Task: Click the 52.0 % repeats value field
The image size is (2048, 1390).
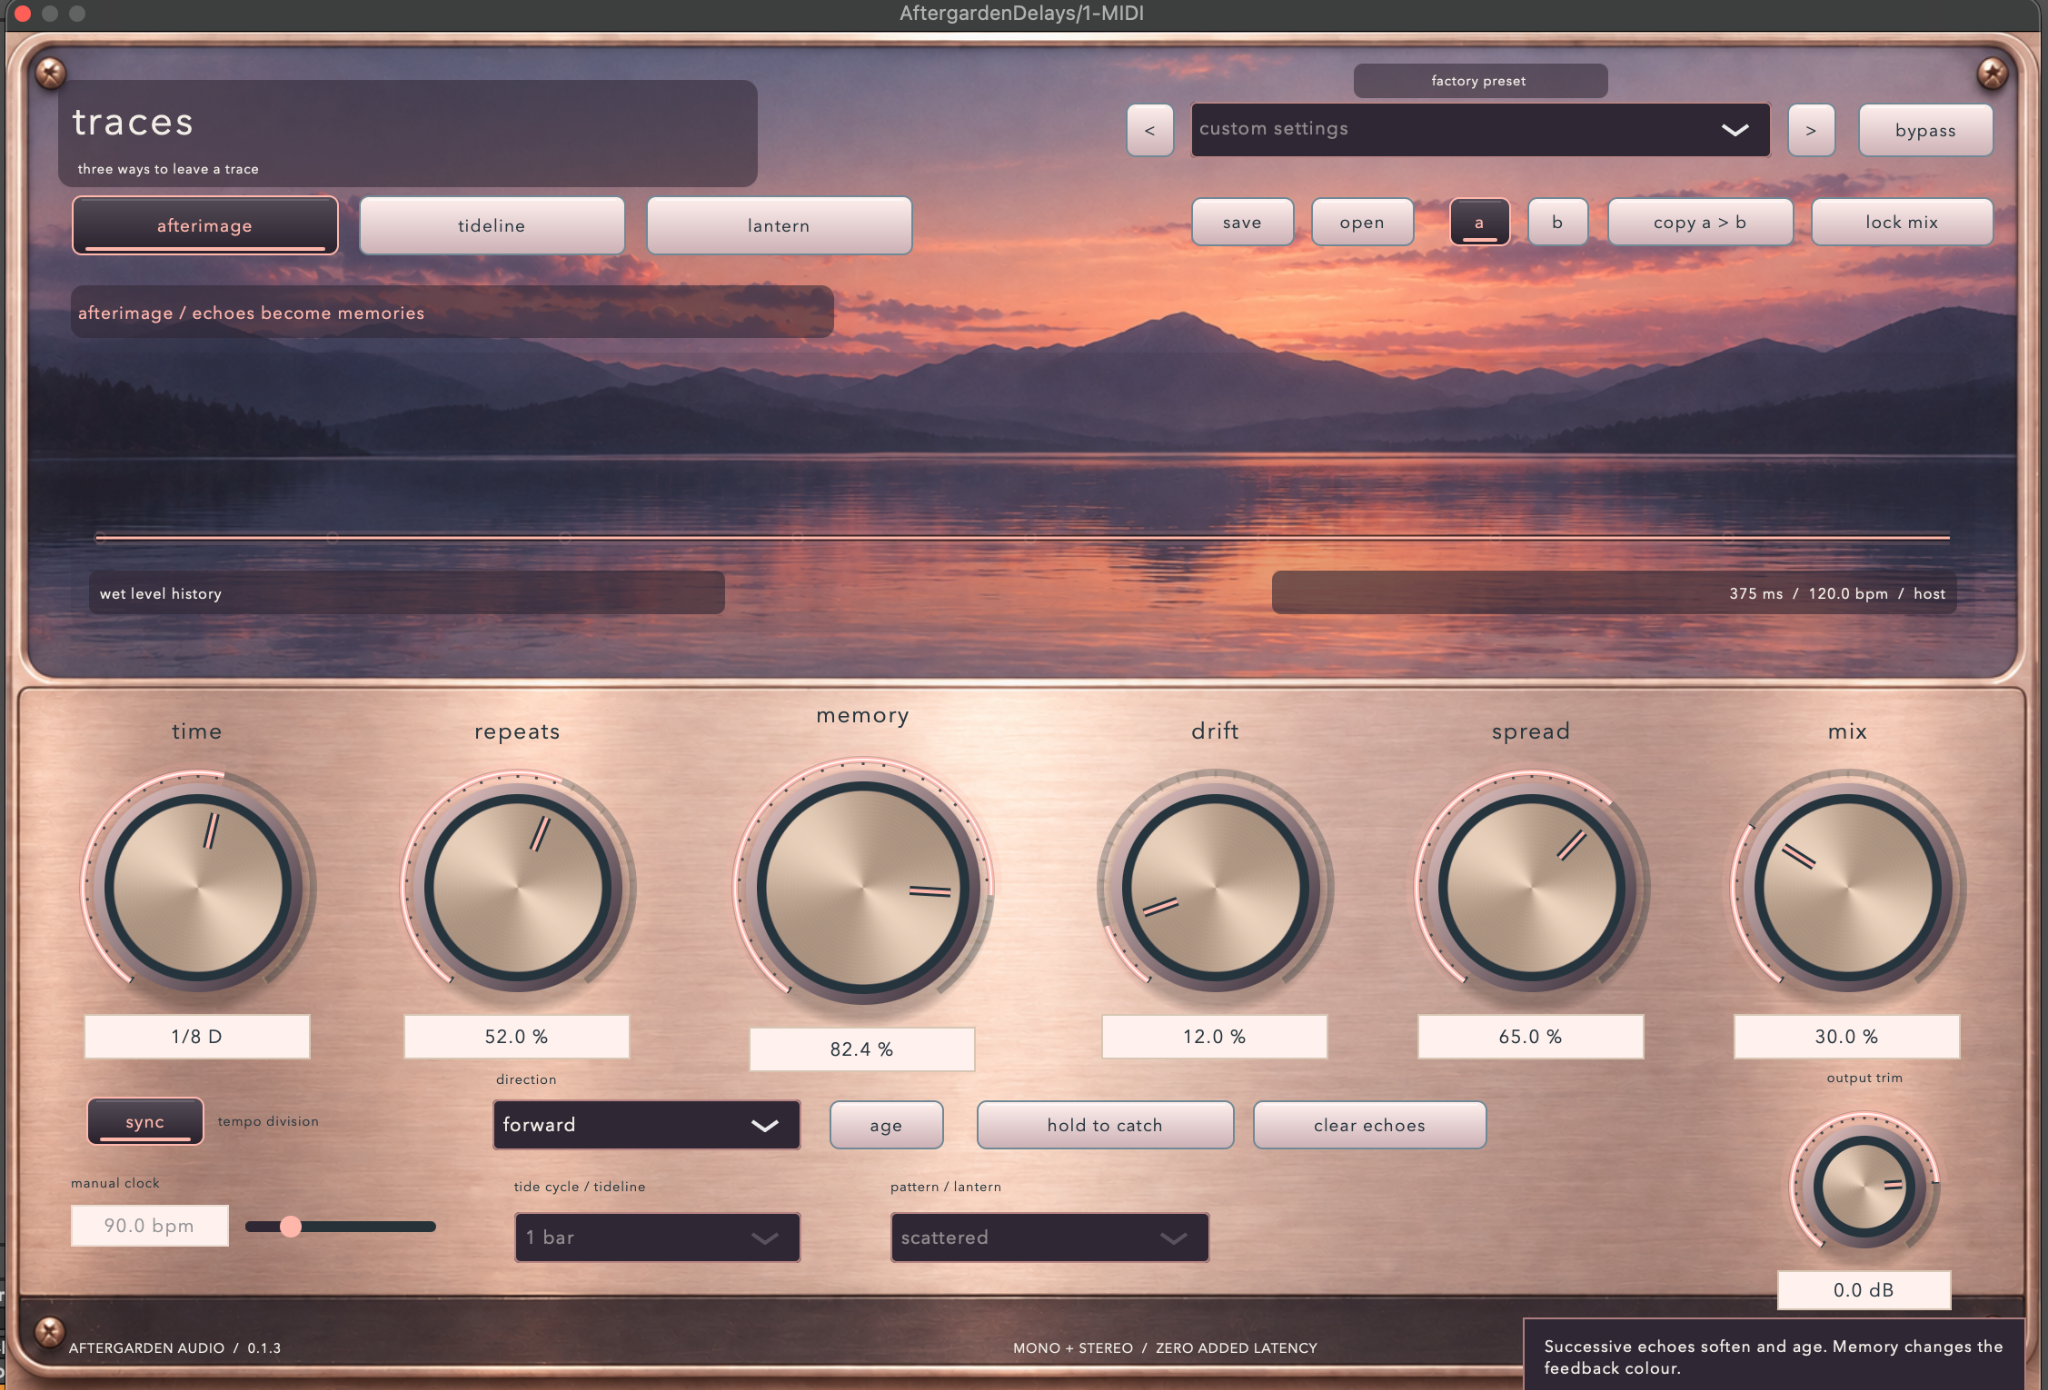Action: [x=517, y=1037]
